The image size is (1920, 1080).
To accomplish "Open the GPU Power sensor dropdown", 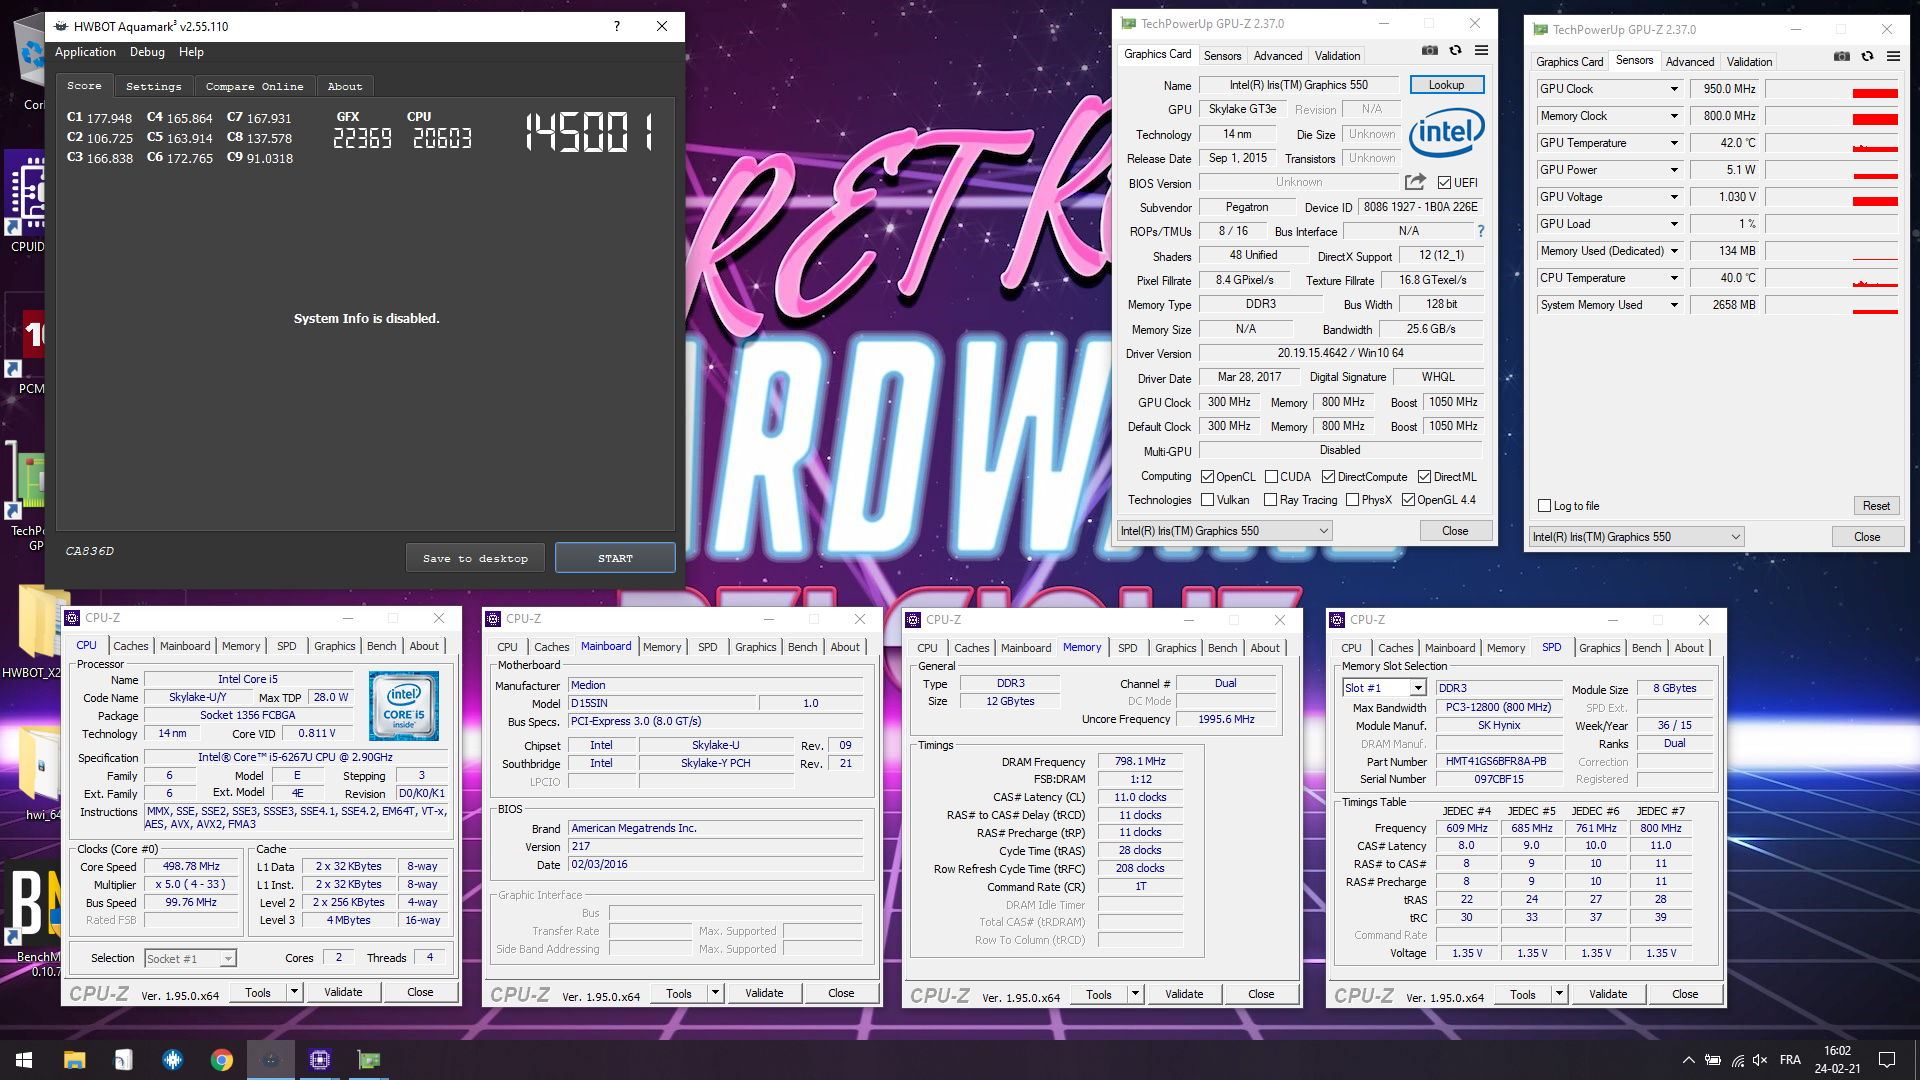I will tap(1674, 170).
